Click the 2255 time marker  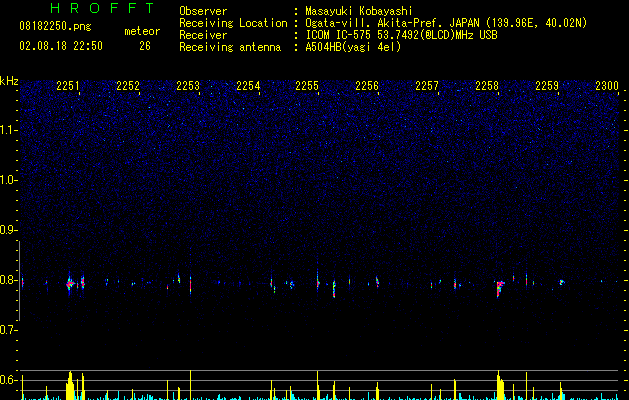307,86
